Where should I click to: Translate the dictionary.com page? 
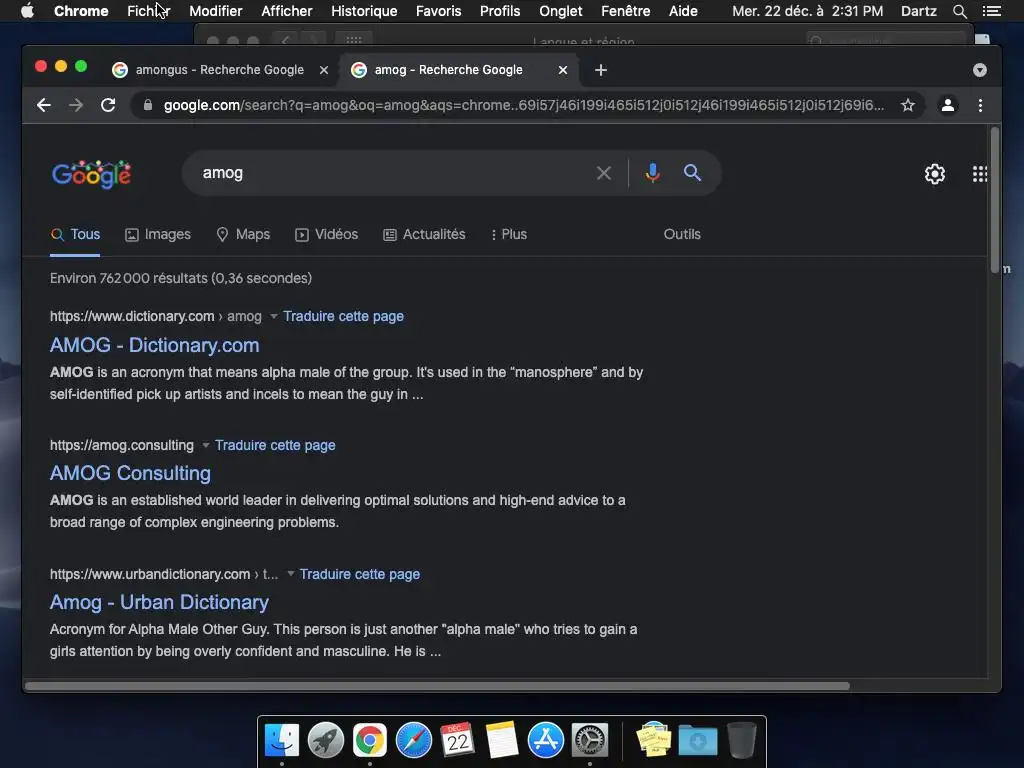tap(344, 316)
